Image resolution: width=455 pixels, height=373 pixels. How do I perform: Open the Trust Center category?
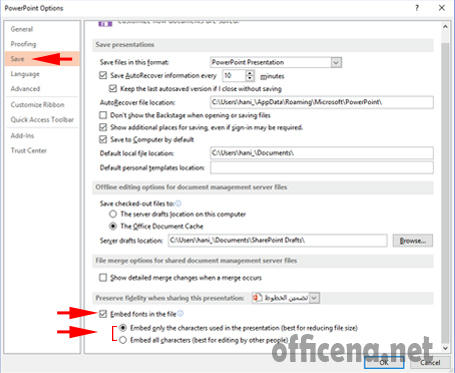point(29,150)
